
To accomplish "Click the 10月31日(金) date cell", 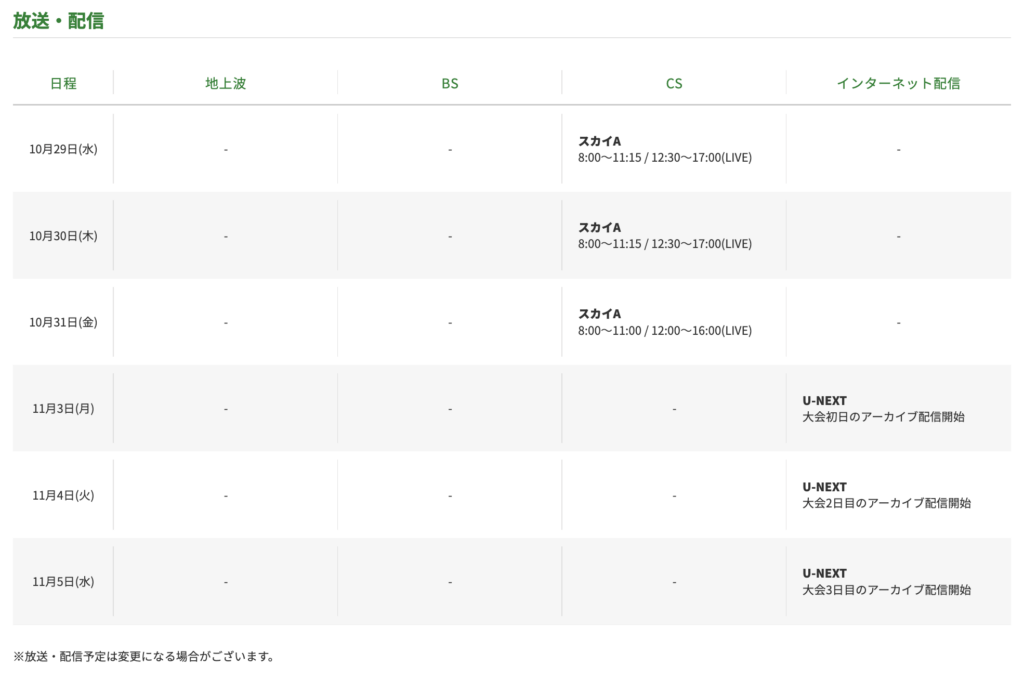I will pos(63,322).
